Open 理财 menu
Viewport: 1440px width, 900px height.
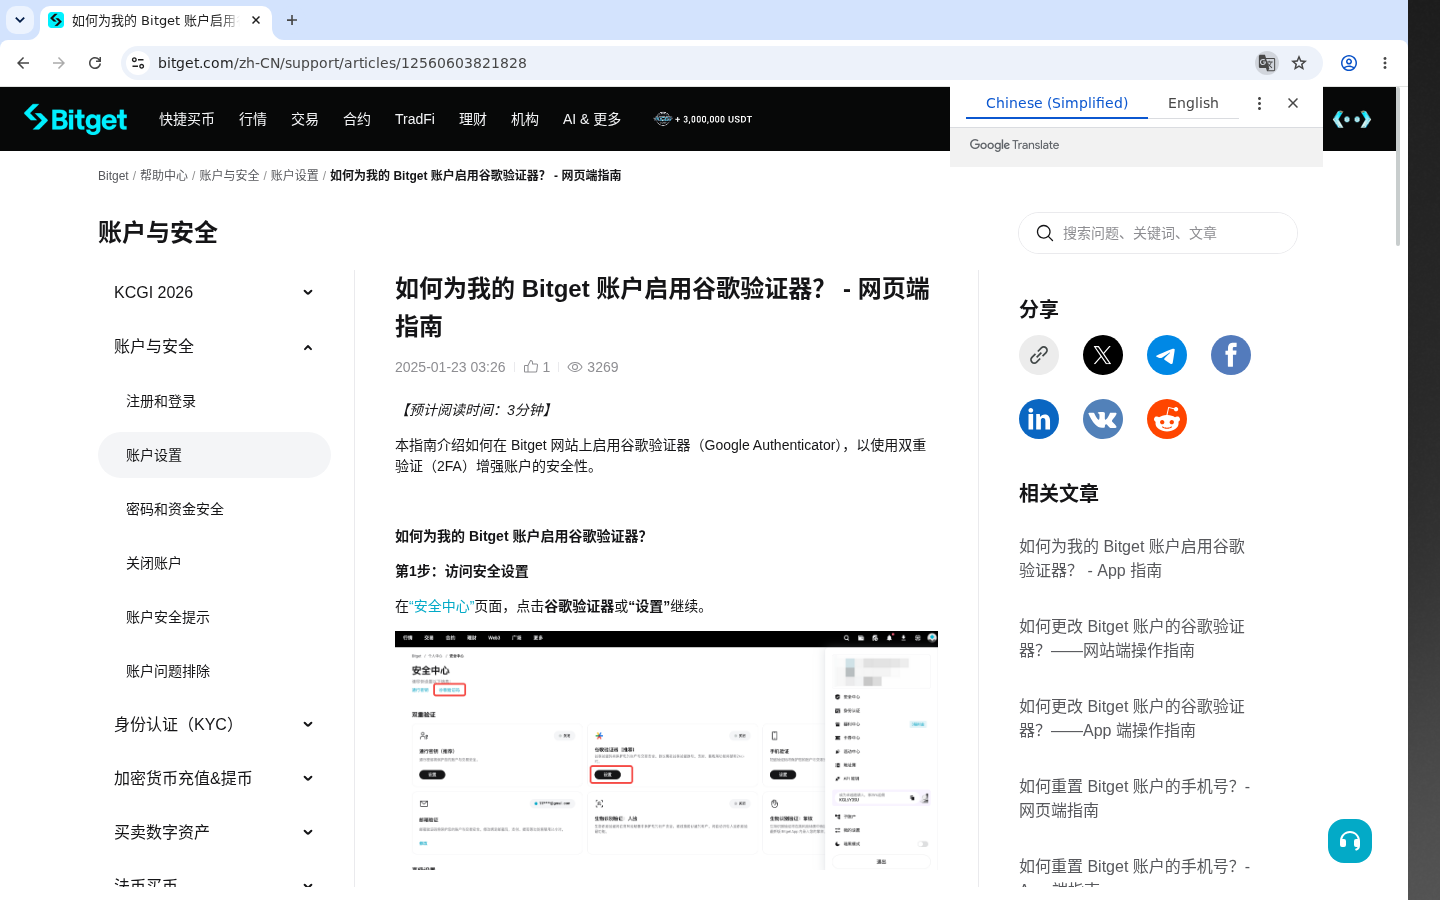(473, 119)
